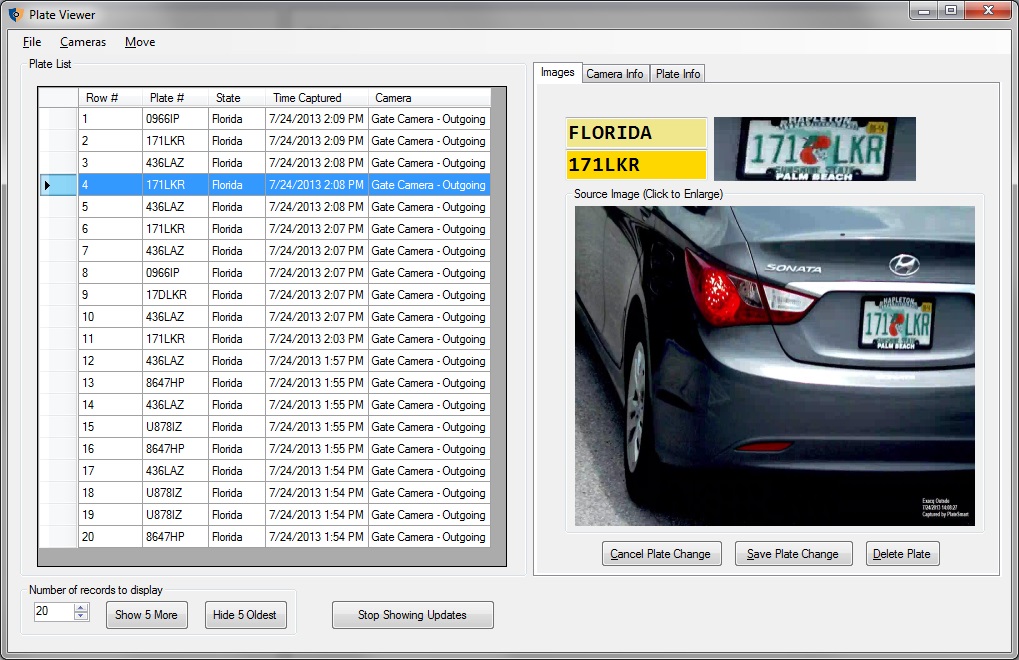This screenshot has height=660, width=1019.
Task: Open the File menu
Action: [31, 42]
